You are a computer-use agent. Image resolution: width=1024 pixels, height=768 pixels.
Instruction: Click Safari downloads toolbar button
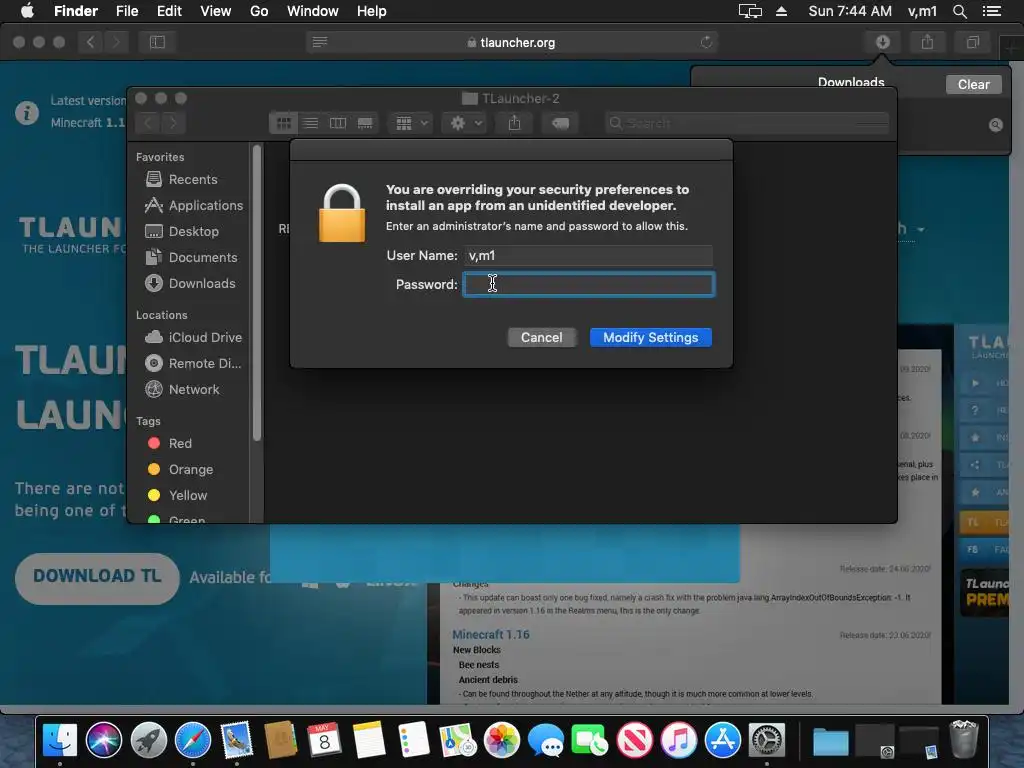(882, 42)
